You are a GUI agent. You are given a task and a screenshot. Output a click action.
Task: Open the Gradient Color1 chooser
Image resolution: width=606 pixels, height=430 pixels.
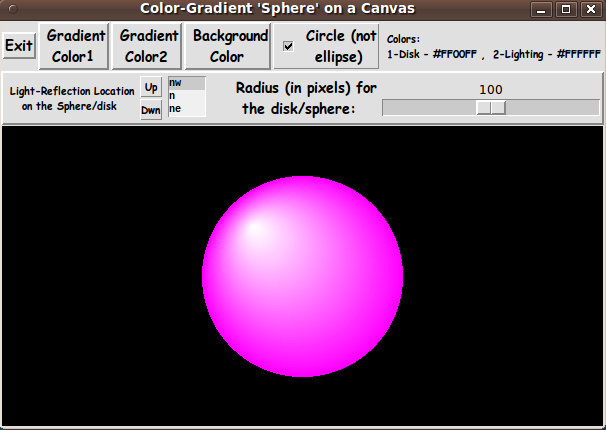point(73,46)
